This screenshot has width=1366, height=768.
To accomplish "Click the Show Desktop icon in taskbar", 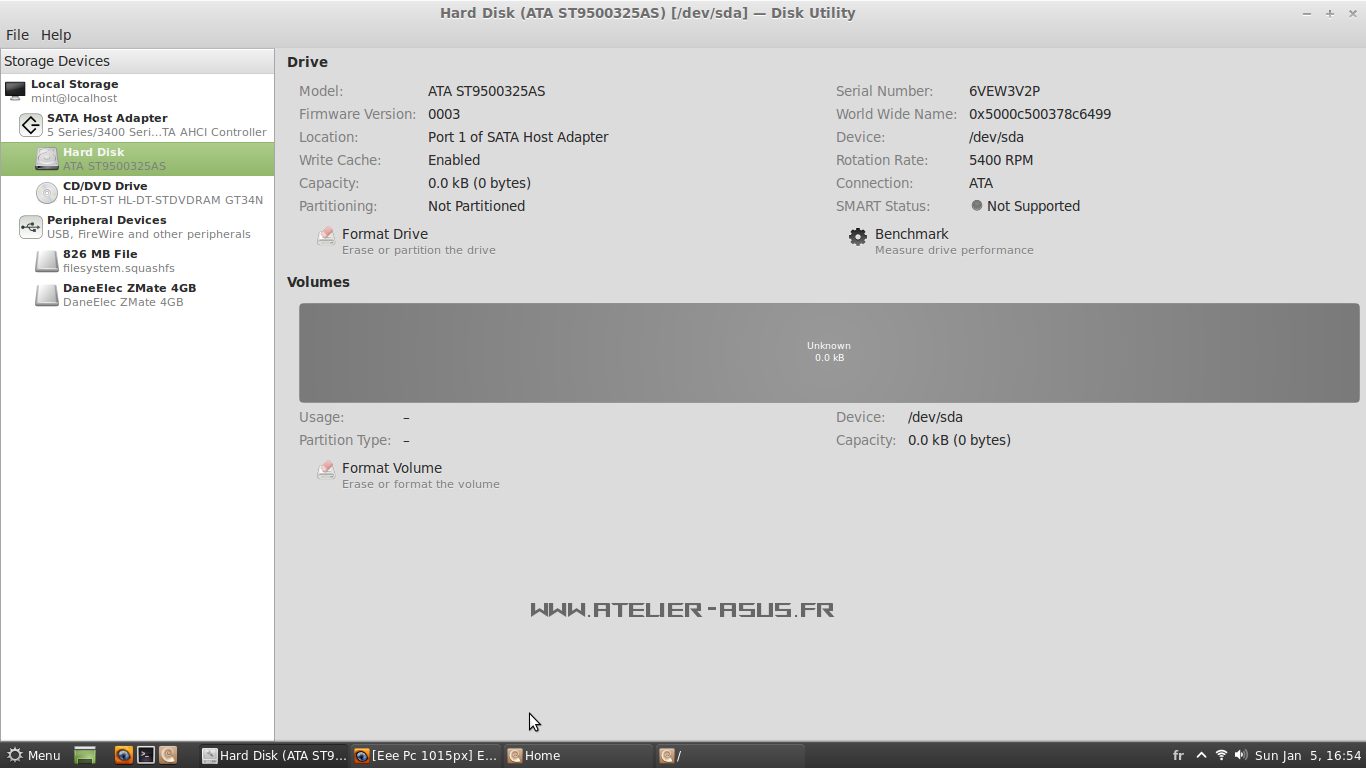I will coord(84,755).
